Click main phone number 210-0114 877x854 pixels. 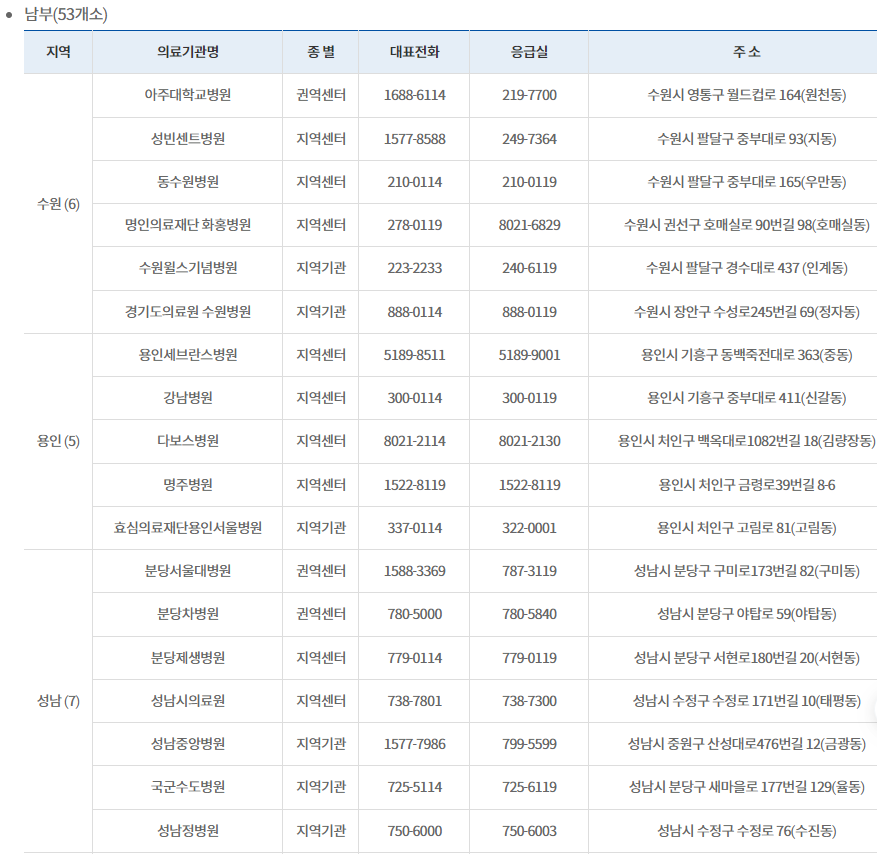pos(414,182)
